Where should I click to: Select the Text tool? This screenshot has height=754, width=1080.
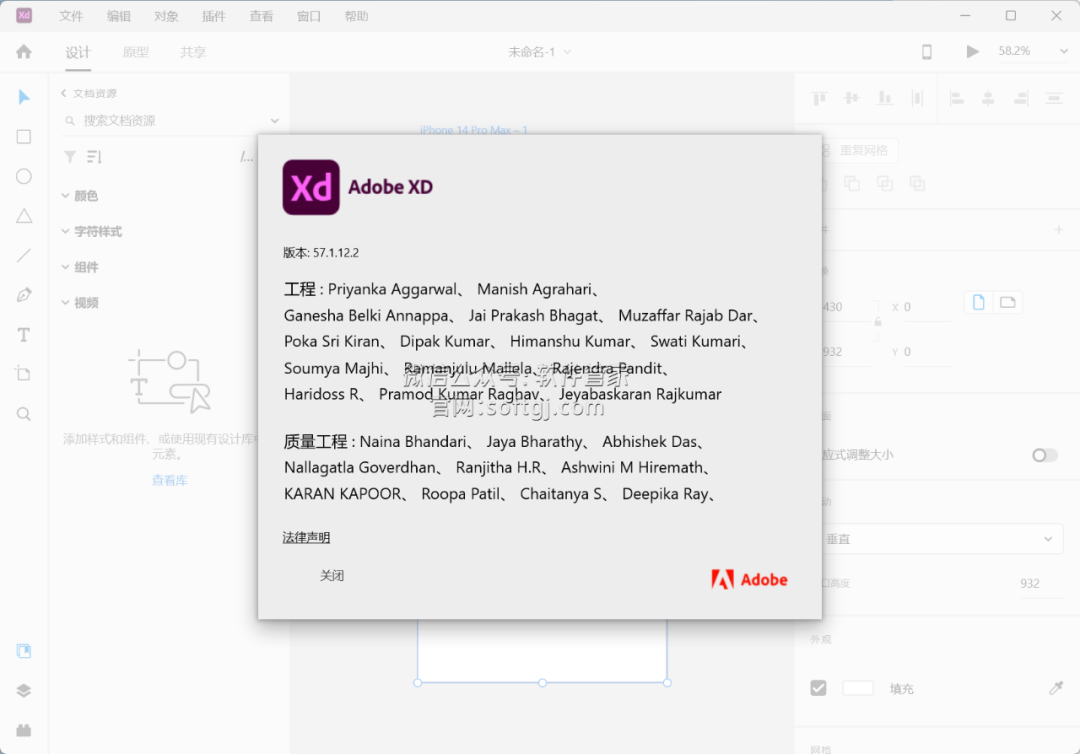(x=24, y=335)
